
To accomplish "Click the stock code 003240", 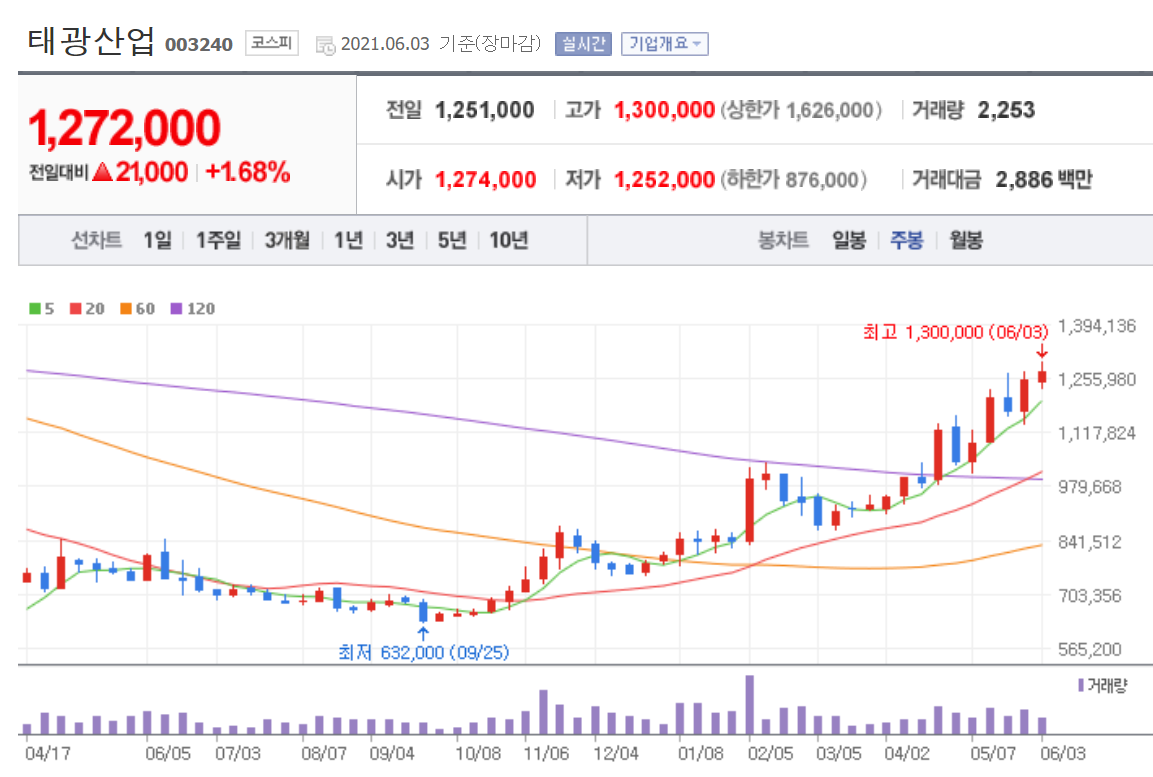I will [199, 45].
